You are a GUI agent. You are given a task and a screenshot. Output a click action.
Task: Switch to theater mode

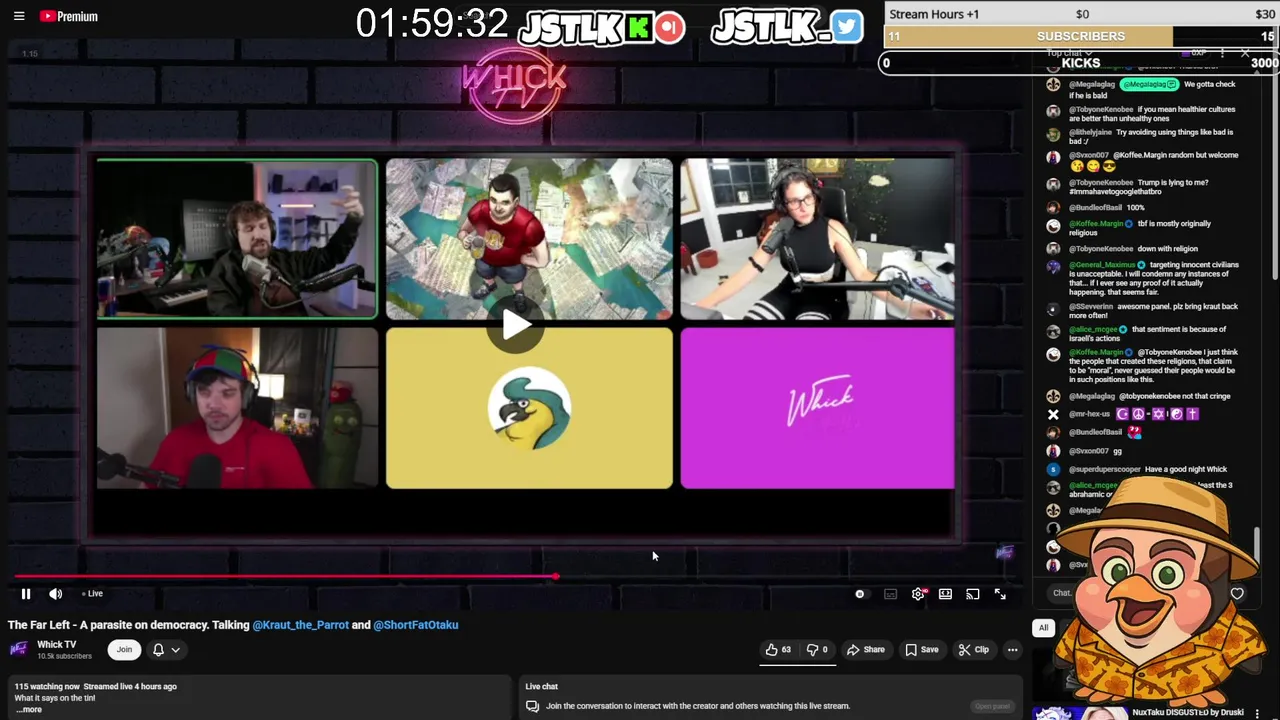click(x=945, y=594)
